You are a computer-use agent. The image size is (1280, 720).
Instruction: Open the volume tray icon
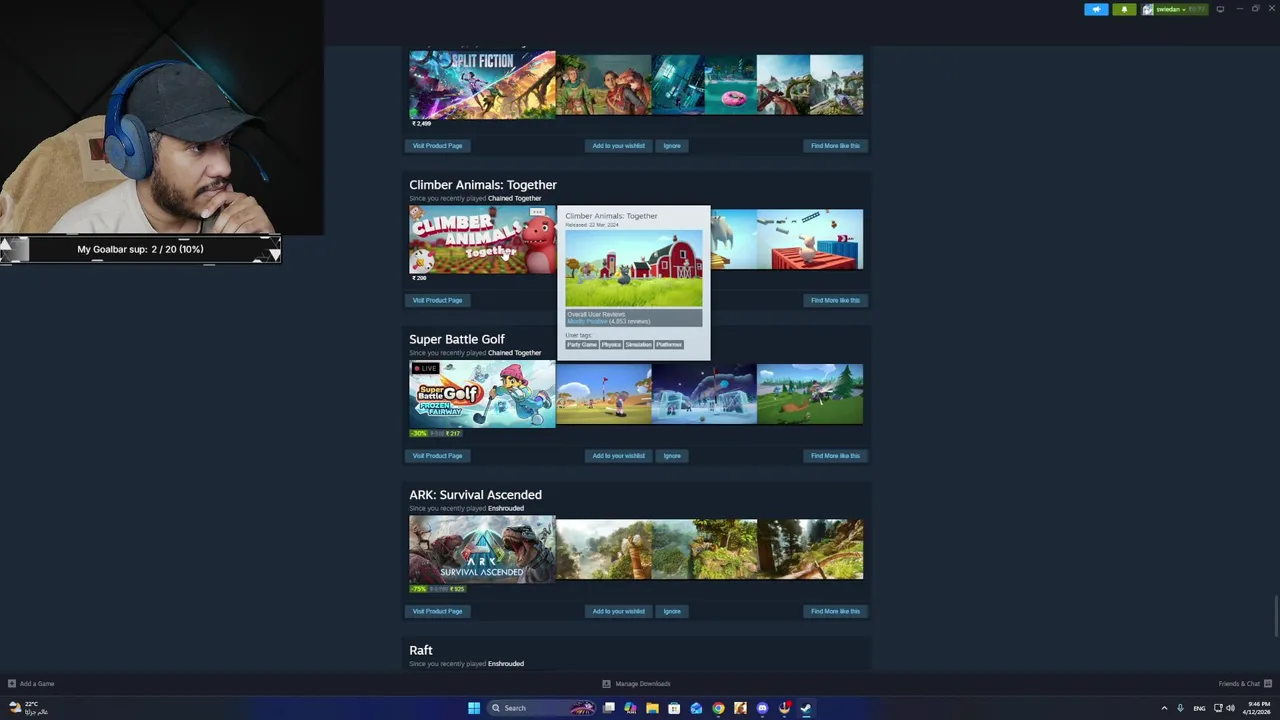[x=1229, y=708]
